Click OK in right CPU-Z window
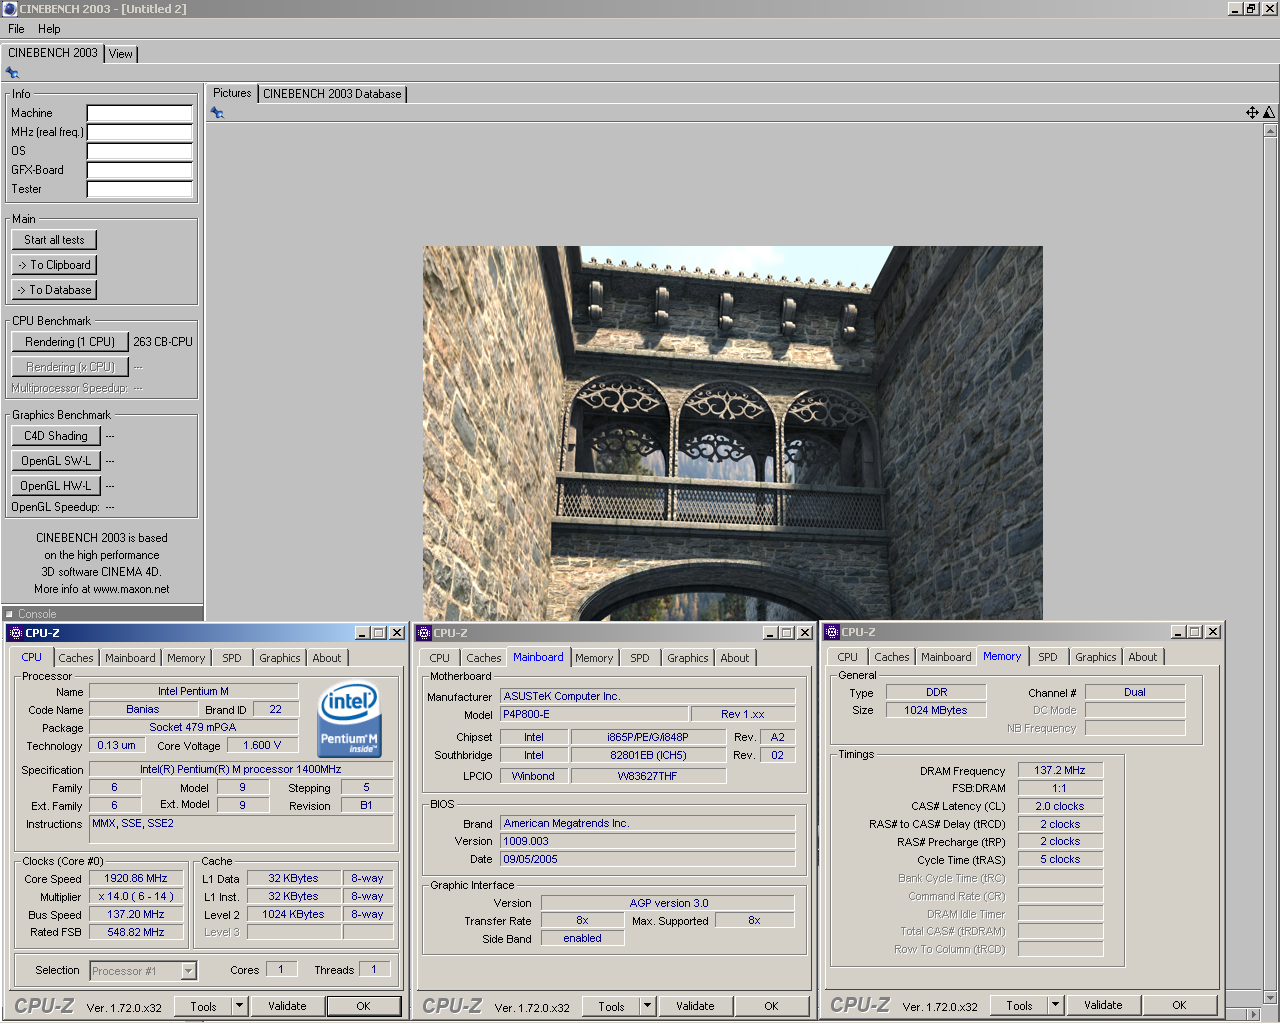The width and height of the screenshot is (1280, 1024). coord(1180,1005)
